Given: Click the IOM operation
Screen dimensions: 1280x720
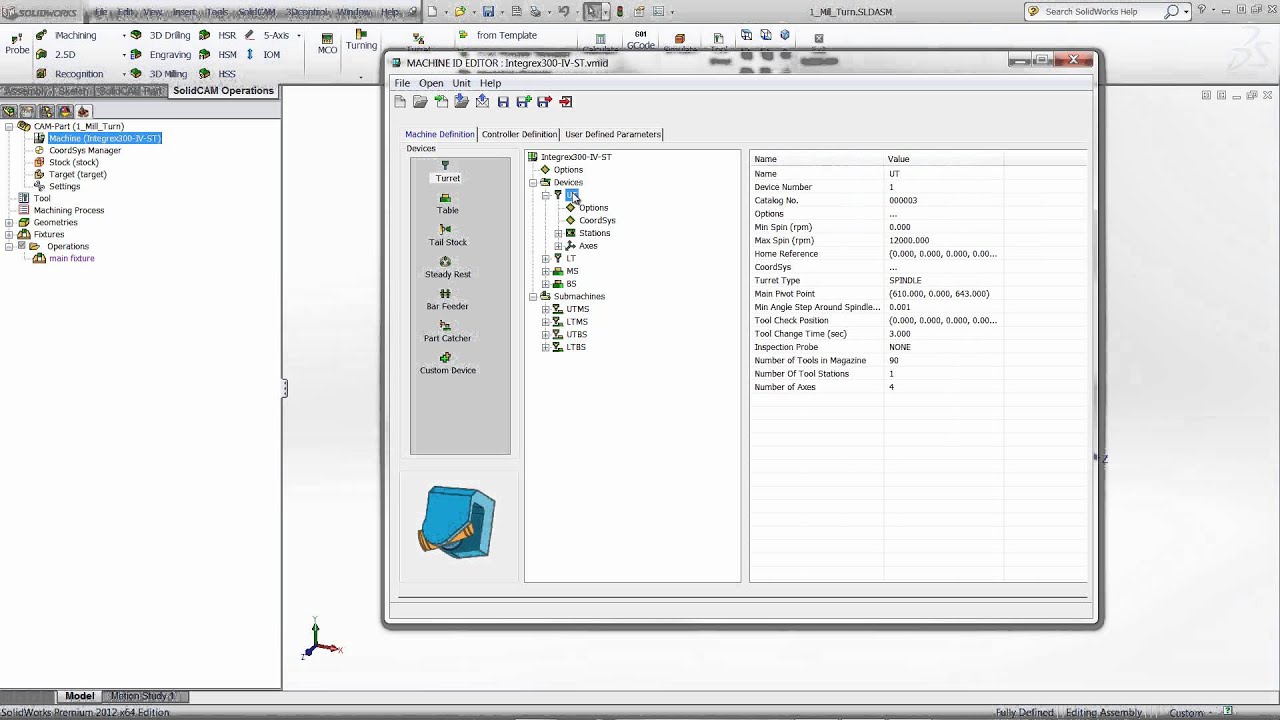Looking at the screenshot, I should (264, 54).
